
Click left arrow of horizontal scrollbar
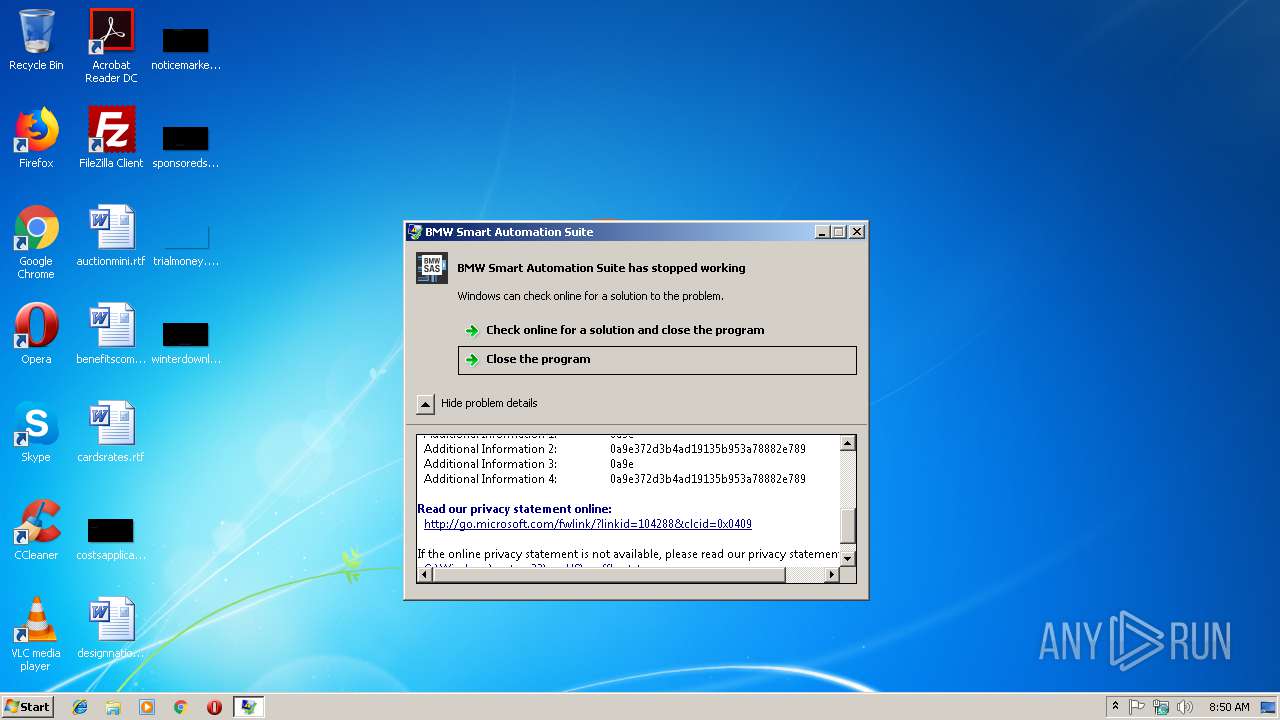tap(425, 574)
